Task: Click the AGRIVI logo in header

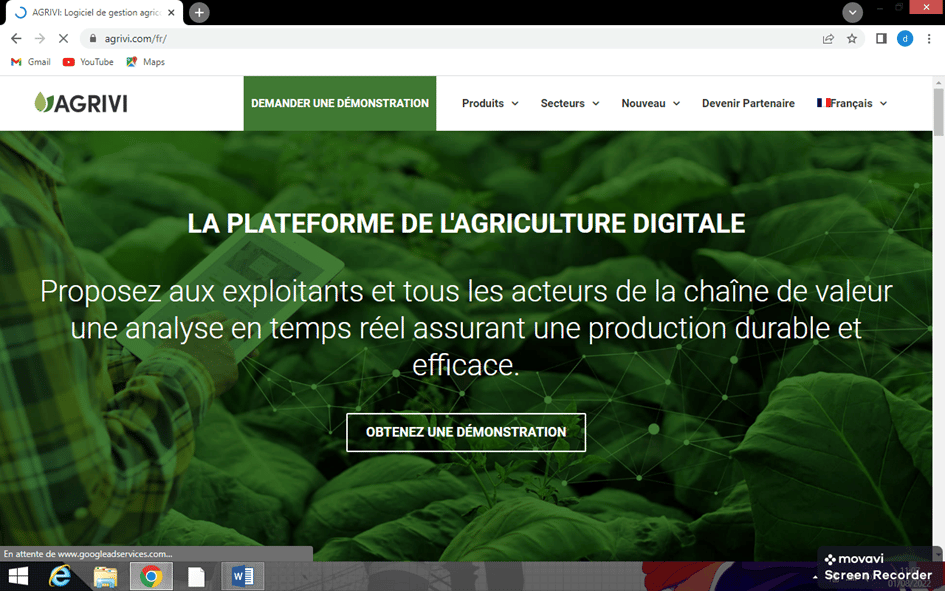Action: point(81,103)
